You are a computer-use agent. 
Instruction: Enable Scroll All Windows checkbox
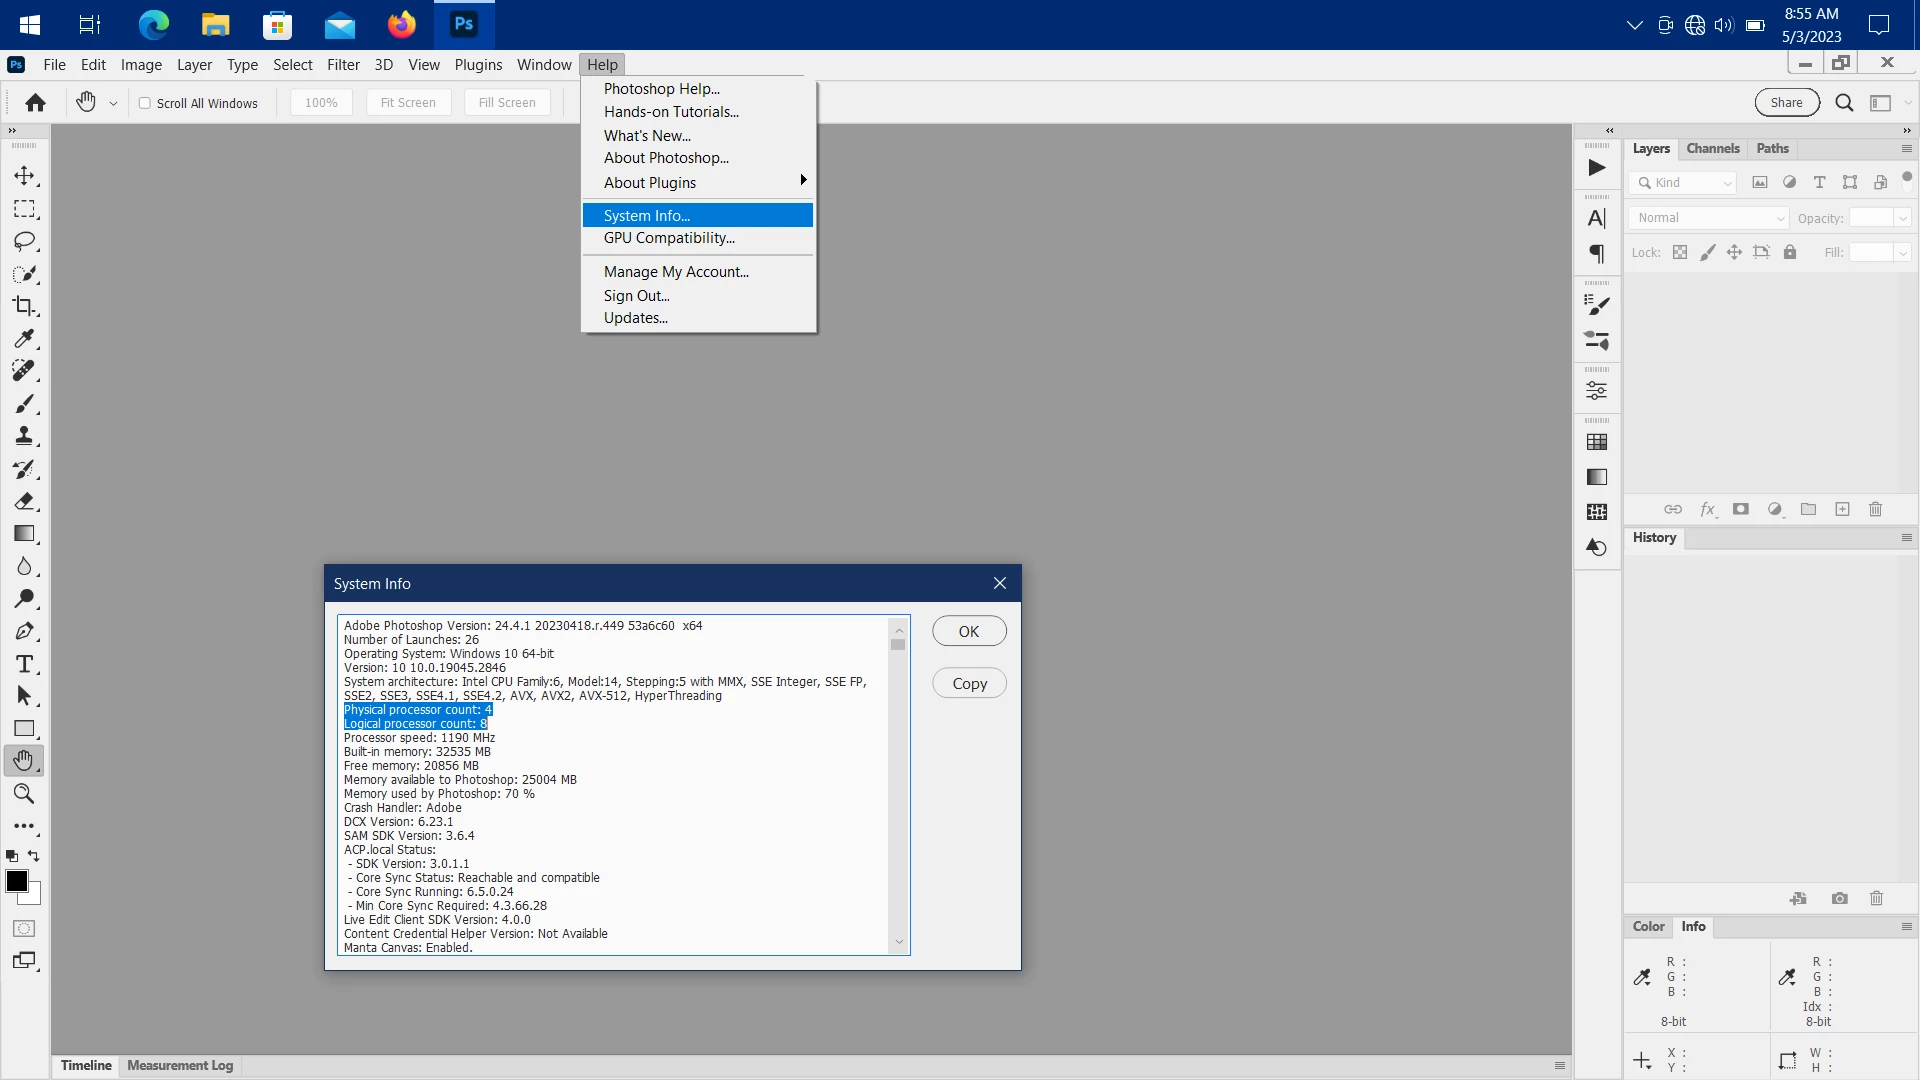point(145,103)
